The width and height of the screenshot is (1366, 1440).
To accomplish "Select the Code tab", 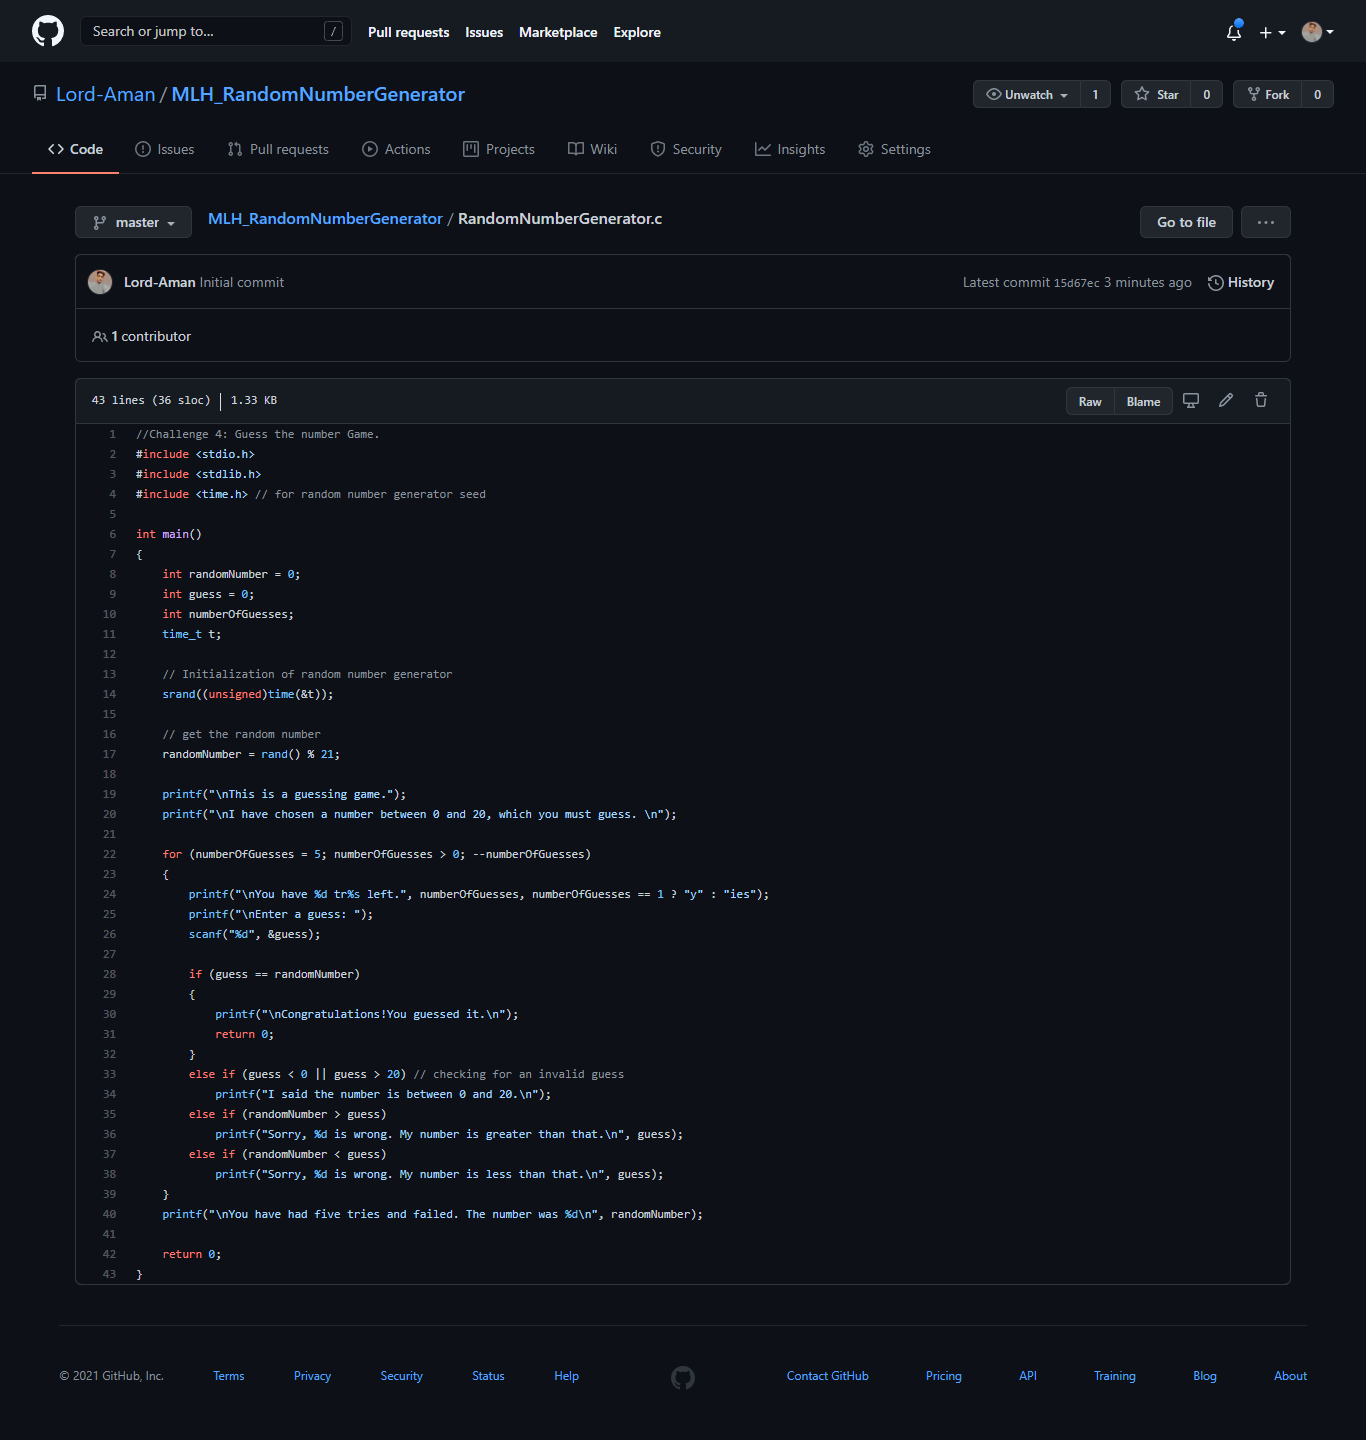I will point(75,149).
